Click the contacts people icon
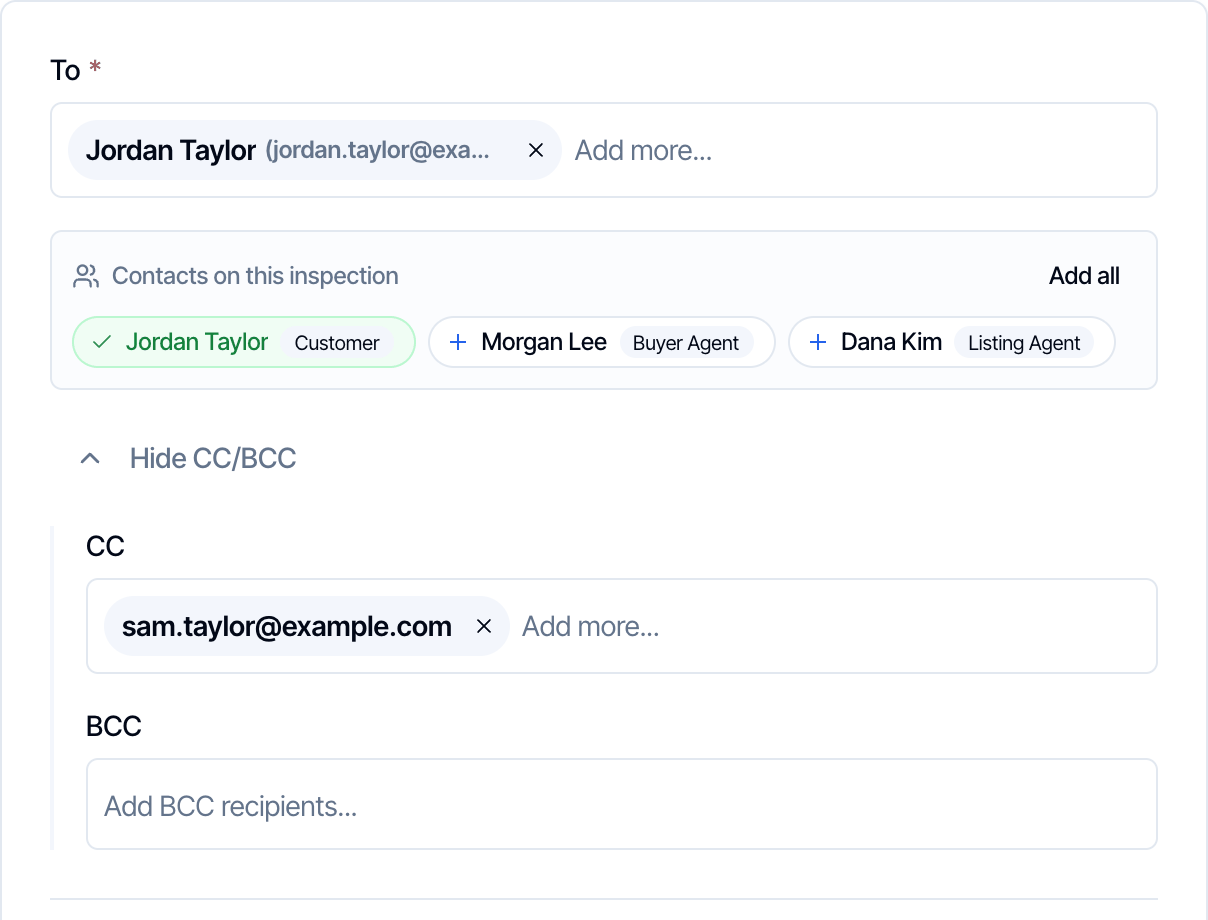The width and height of the screenshot is (1208, 920). (86, 276)
